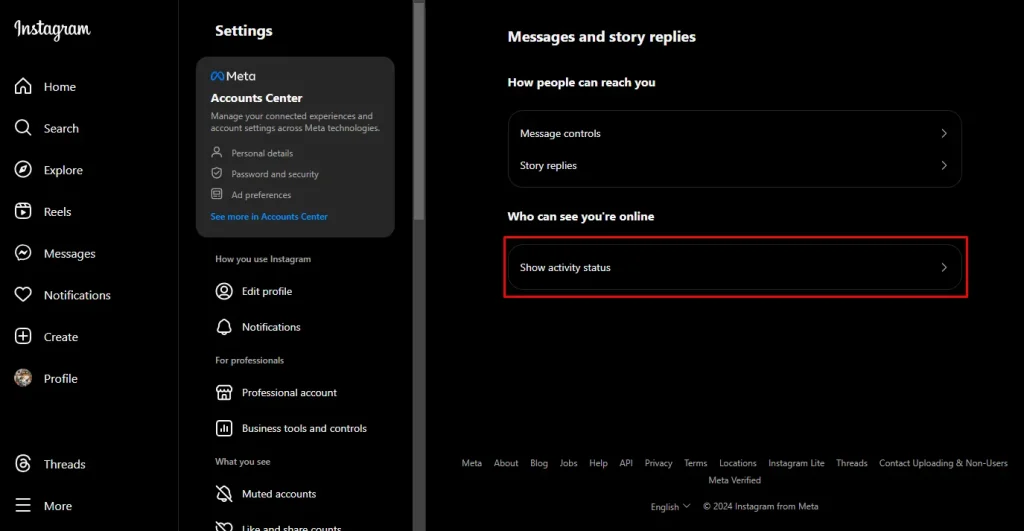This screenshot has height=531, width=1024.
Task: Click Locations footer link
Action: pyautogui.click(x=738, y=463)
